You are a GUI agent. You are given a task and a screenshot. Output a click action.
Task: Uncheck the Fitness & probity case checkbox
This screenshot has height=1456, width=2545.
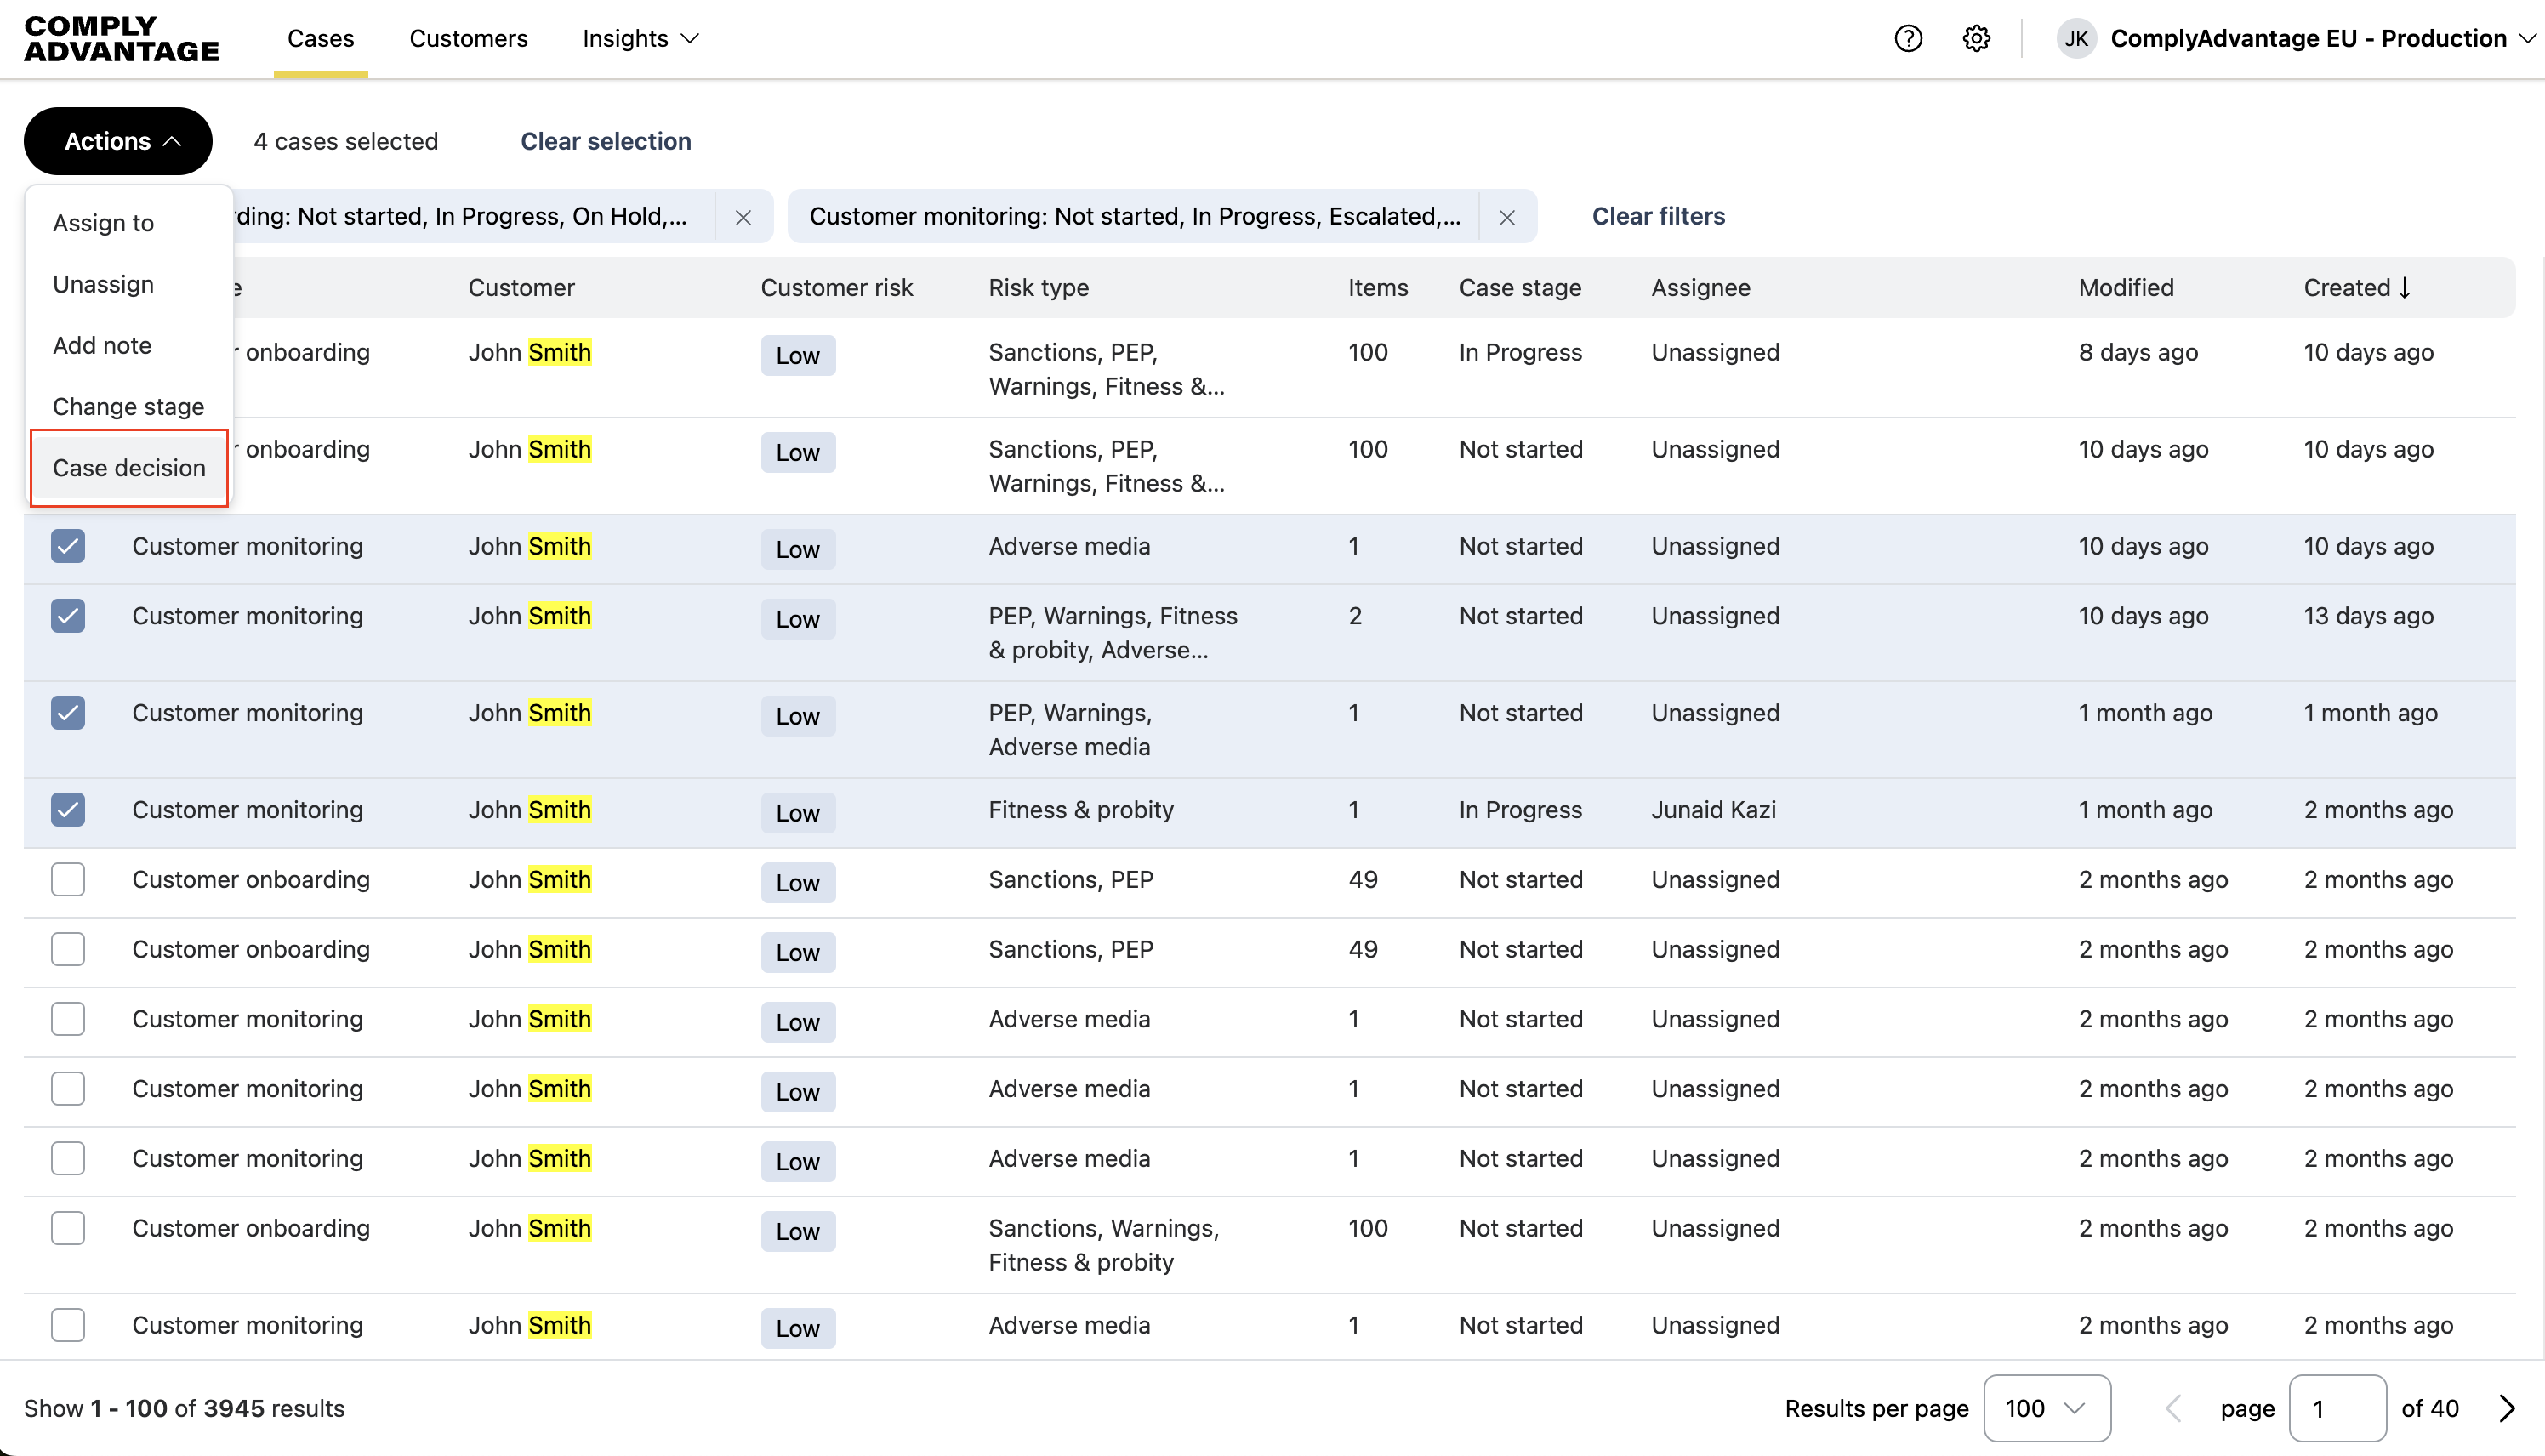[x=68, y=809]
